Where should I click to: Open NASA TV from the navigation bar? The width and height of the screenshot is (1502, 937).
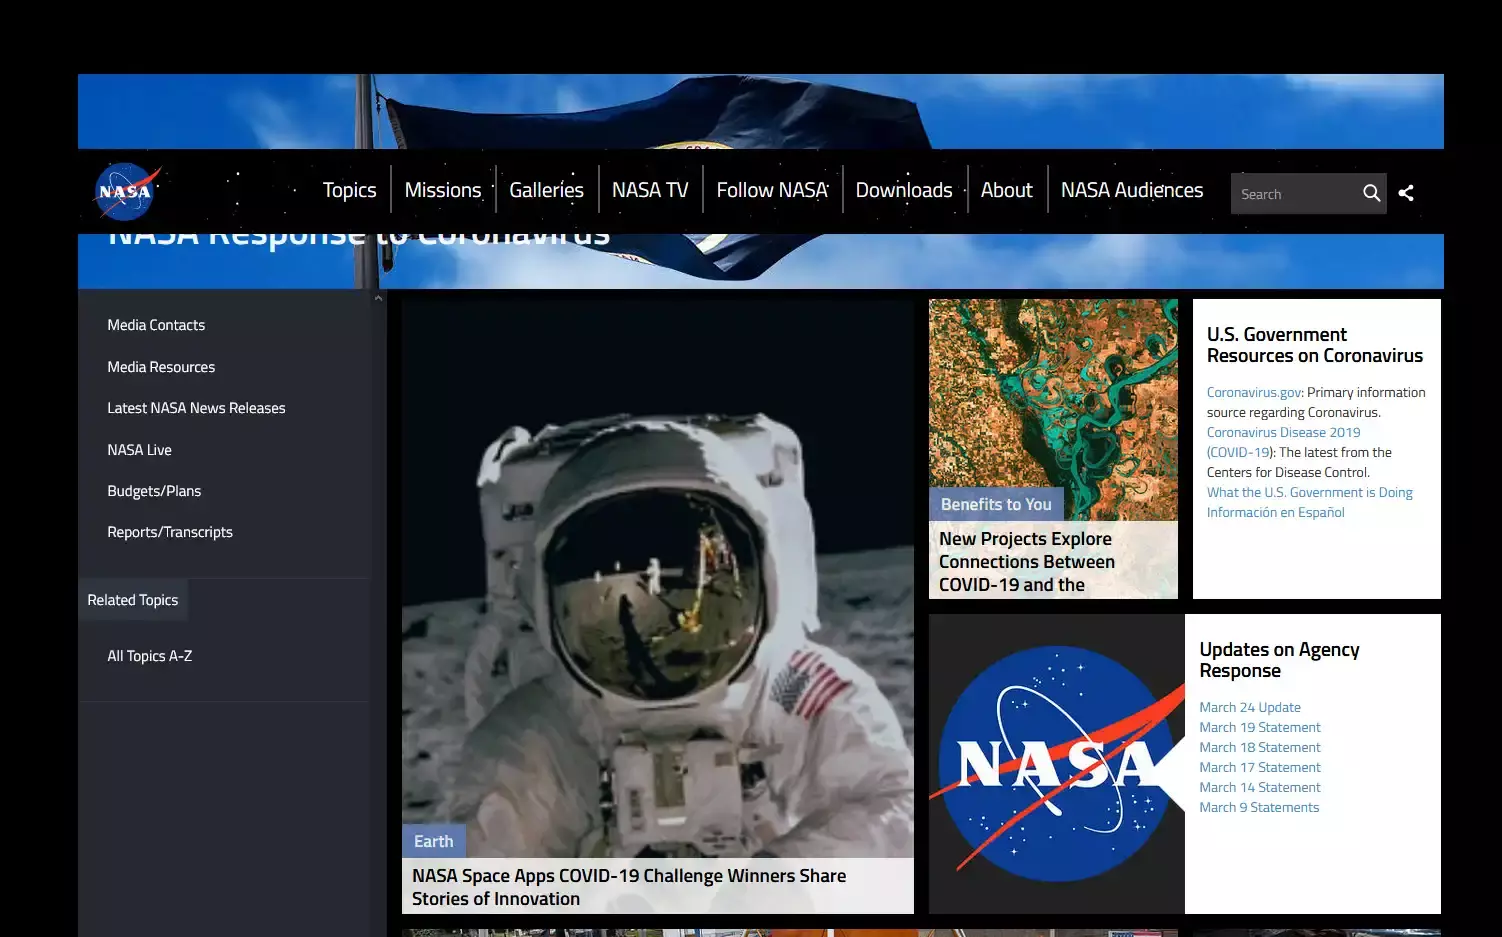pyautogui.click(x=650, y=189)
